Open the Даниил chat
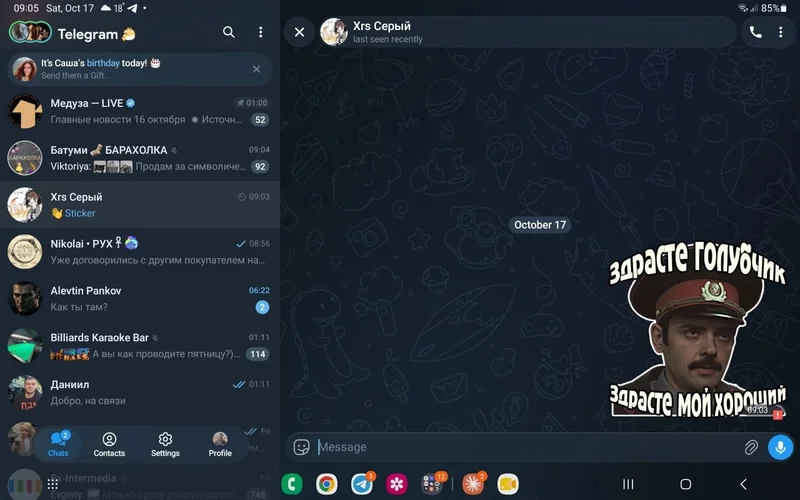 click(140, 392)
